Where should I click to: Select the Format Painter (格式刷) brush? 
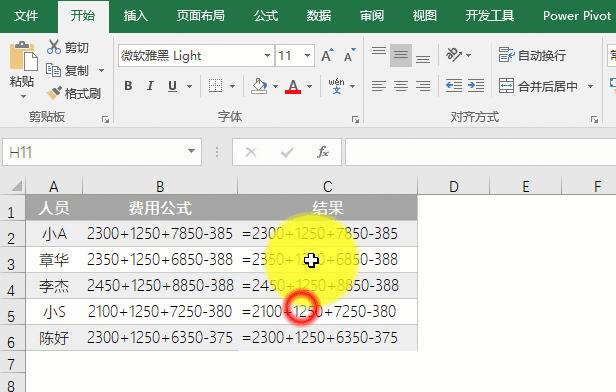coord(74,93)
